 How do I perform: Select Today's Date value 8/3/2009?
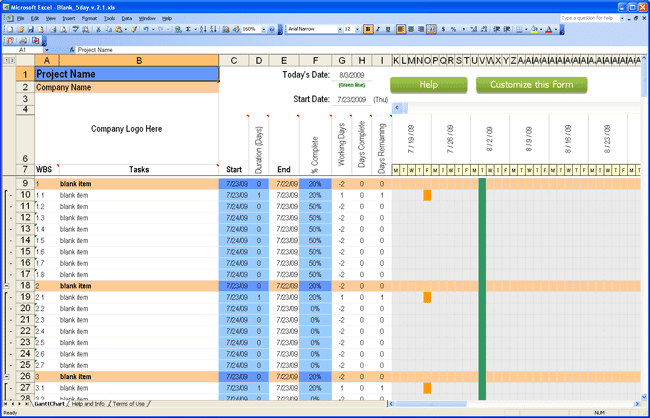(352, 75)
